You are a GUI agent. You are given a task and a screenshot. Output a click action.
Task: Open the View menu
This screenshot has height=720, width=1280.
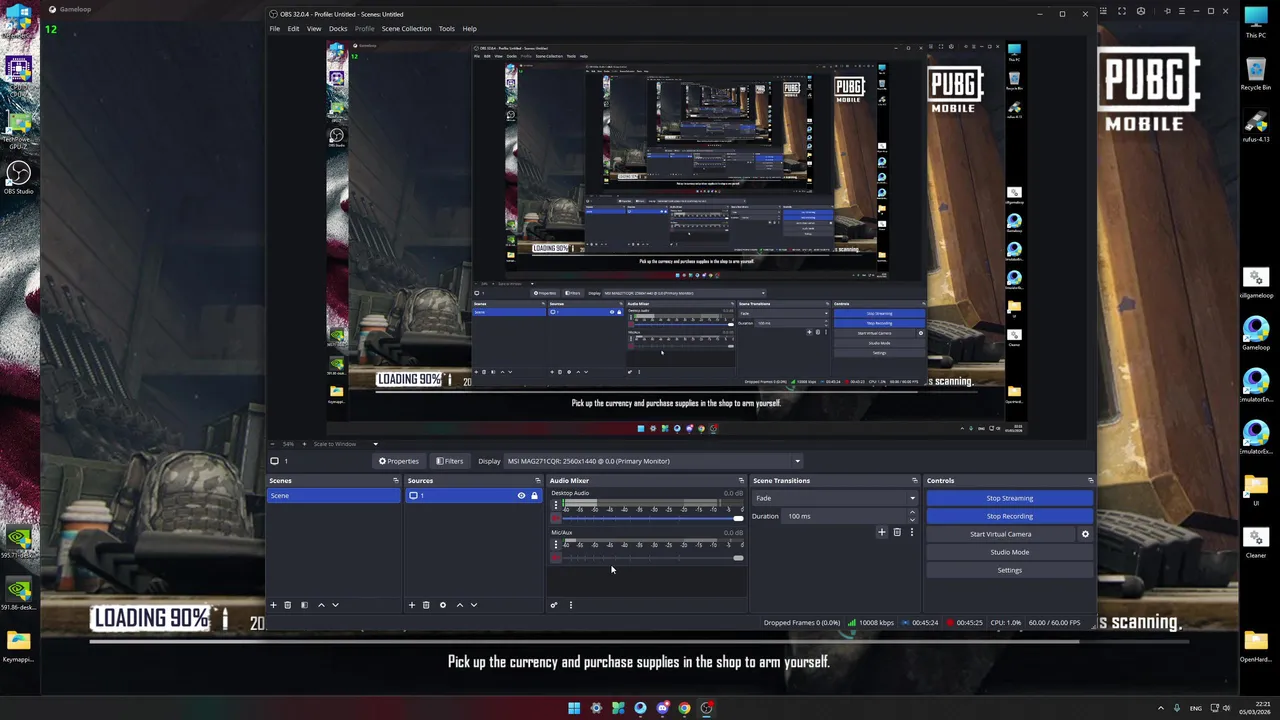(x=314, y=29)
